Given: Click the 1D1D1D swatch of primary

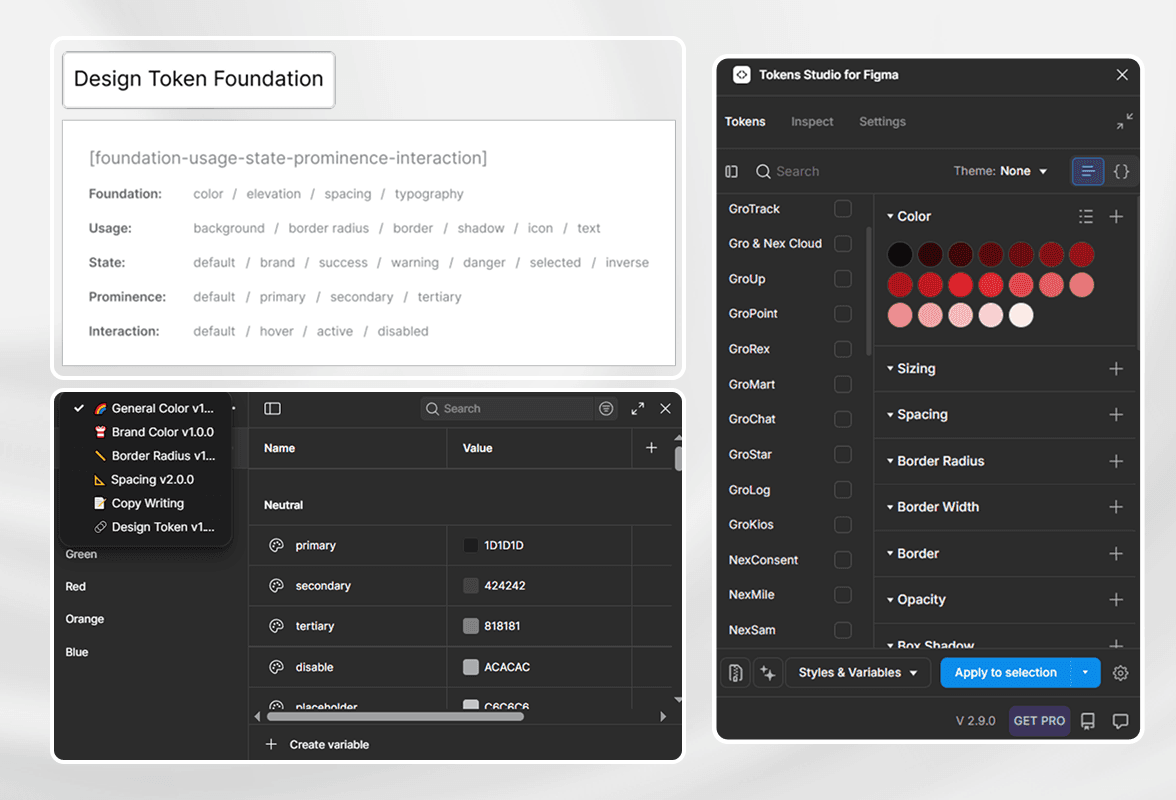Looking at the screenshot, I should (470, 545).
